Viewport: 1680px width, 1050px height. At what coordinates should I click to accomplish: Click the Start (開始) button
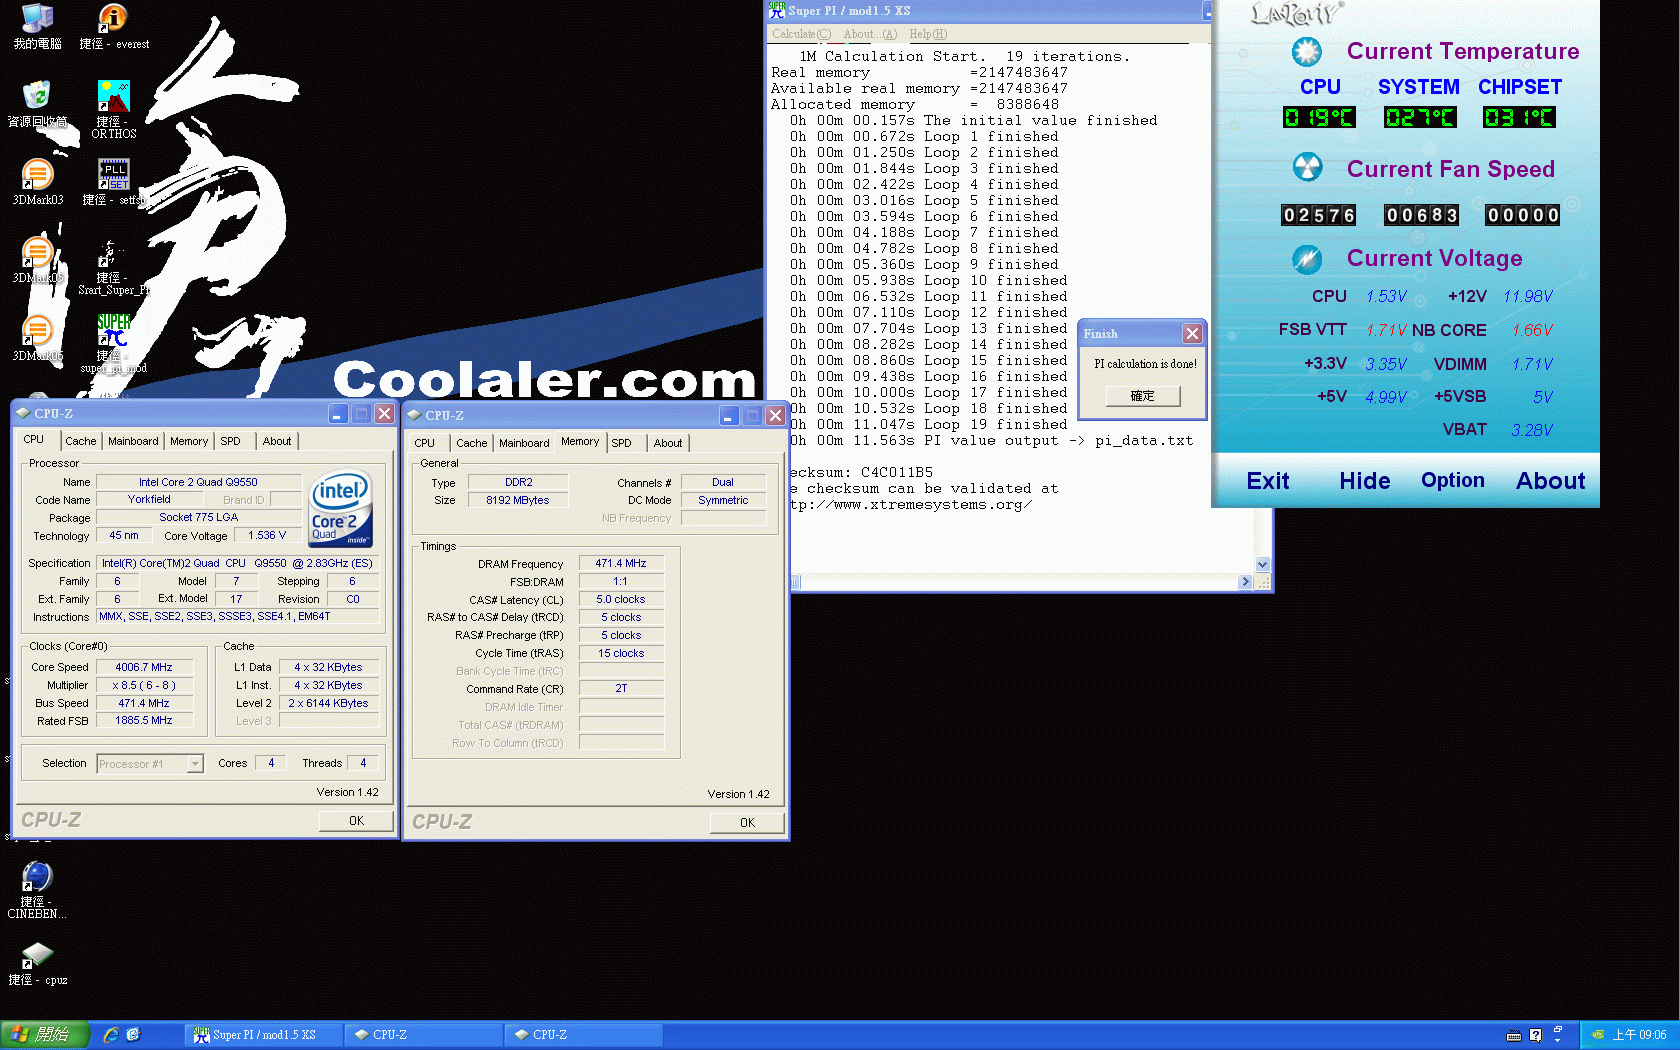pos(45,1035)
